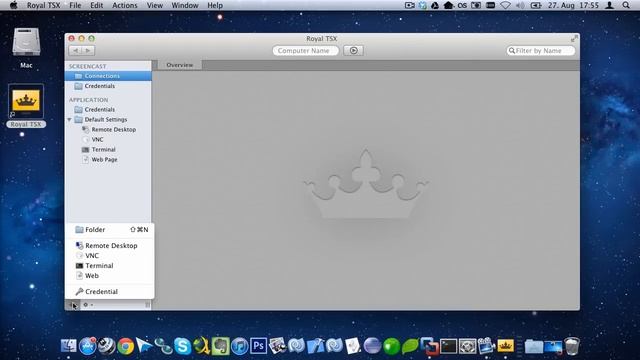Screen dimensions: 640x360
Task: Select the VNC default settings item
Action: [x=108, y=140]
